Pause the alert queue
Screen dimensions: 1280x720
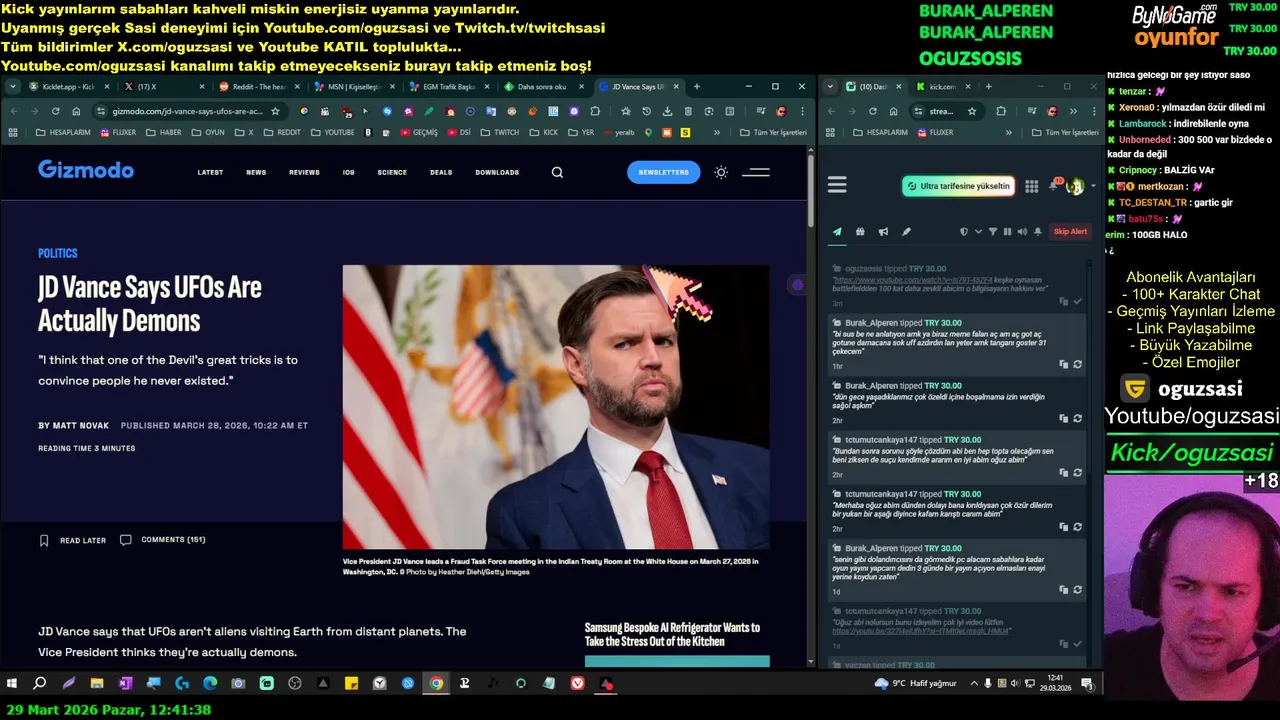[x=1007, y=232]
